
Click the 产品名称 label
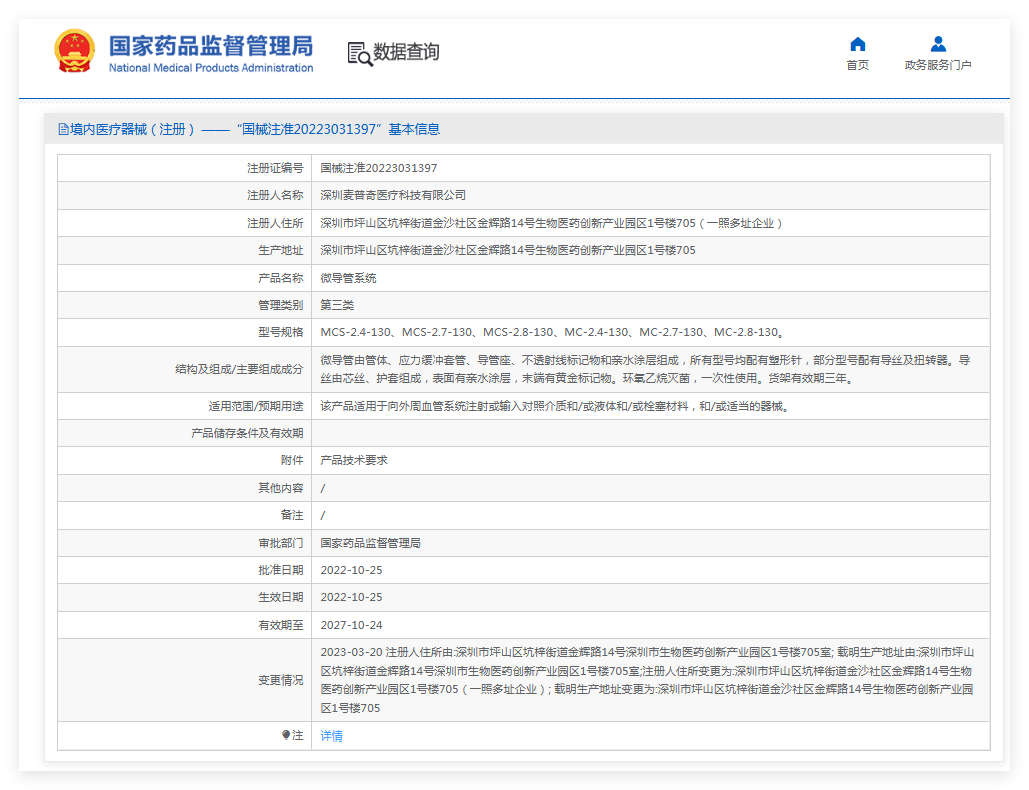click(x=281, y=278)
